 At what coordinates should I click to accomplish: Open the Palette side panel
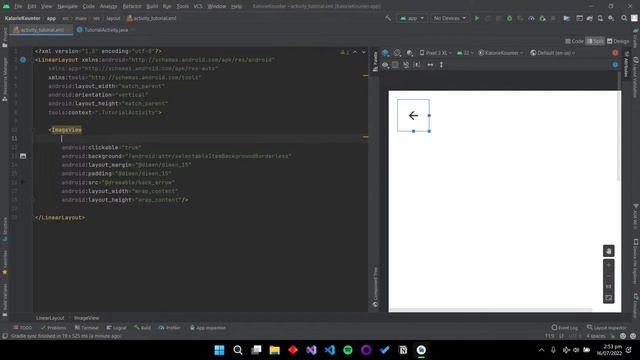pyautogui.click(x=375, y=61)
